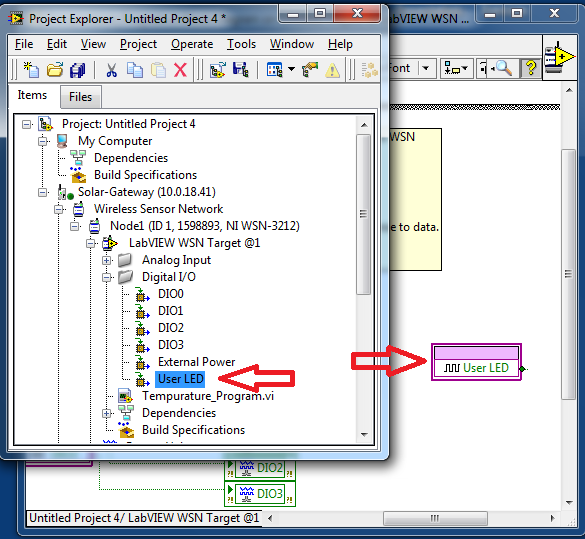Open the Help menu

[x=340, y=44]
